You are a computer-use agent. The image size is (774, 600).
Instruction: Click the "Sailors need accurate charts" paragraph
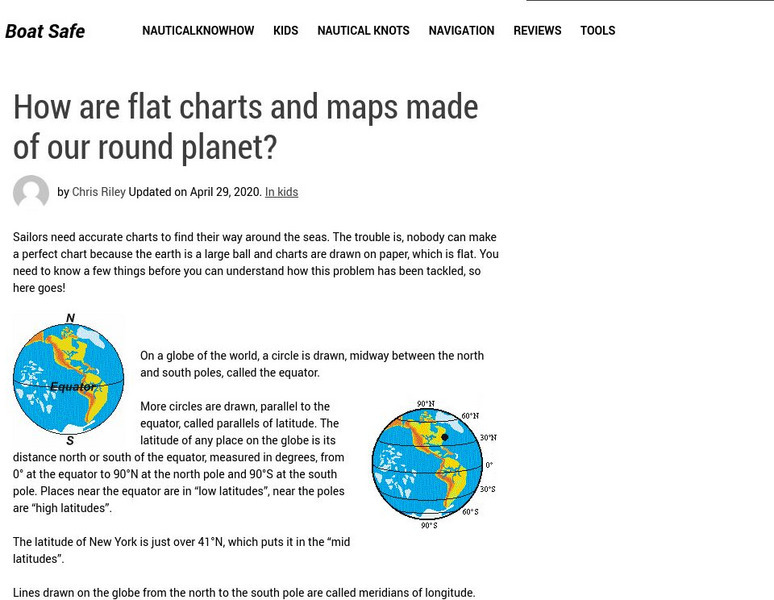256,262
